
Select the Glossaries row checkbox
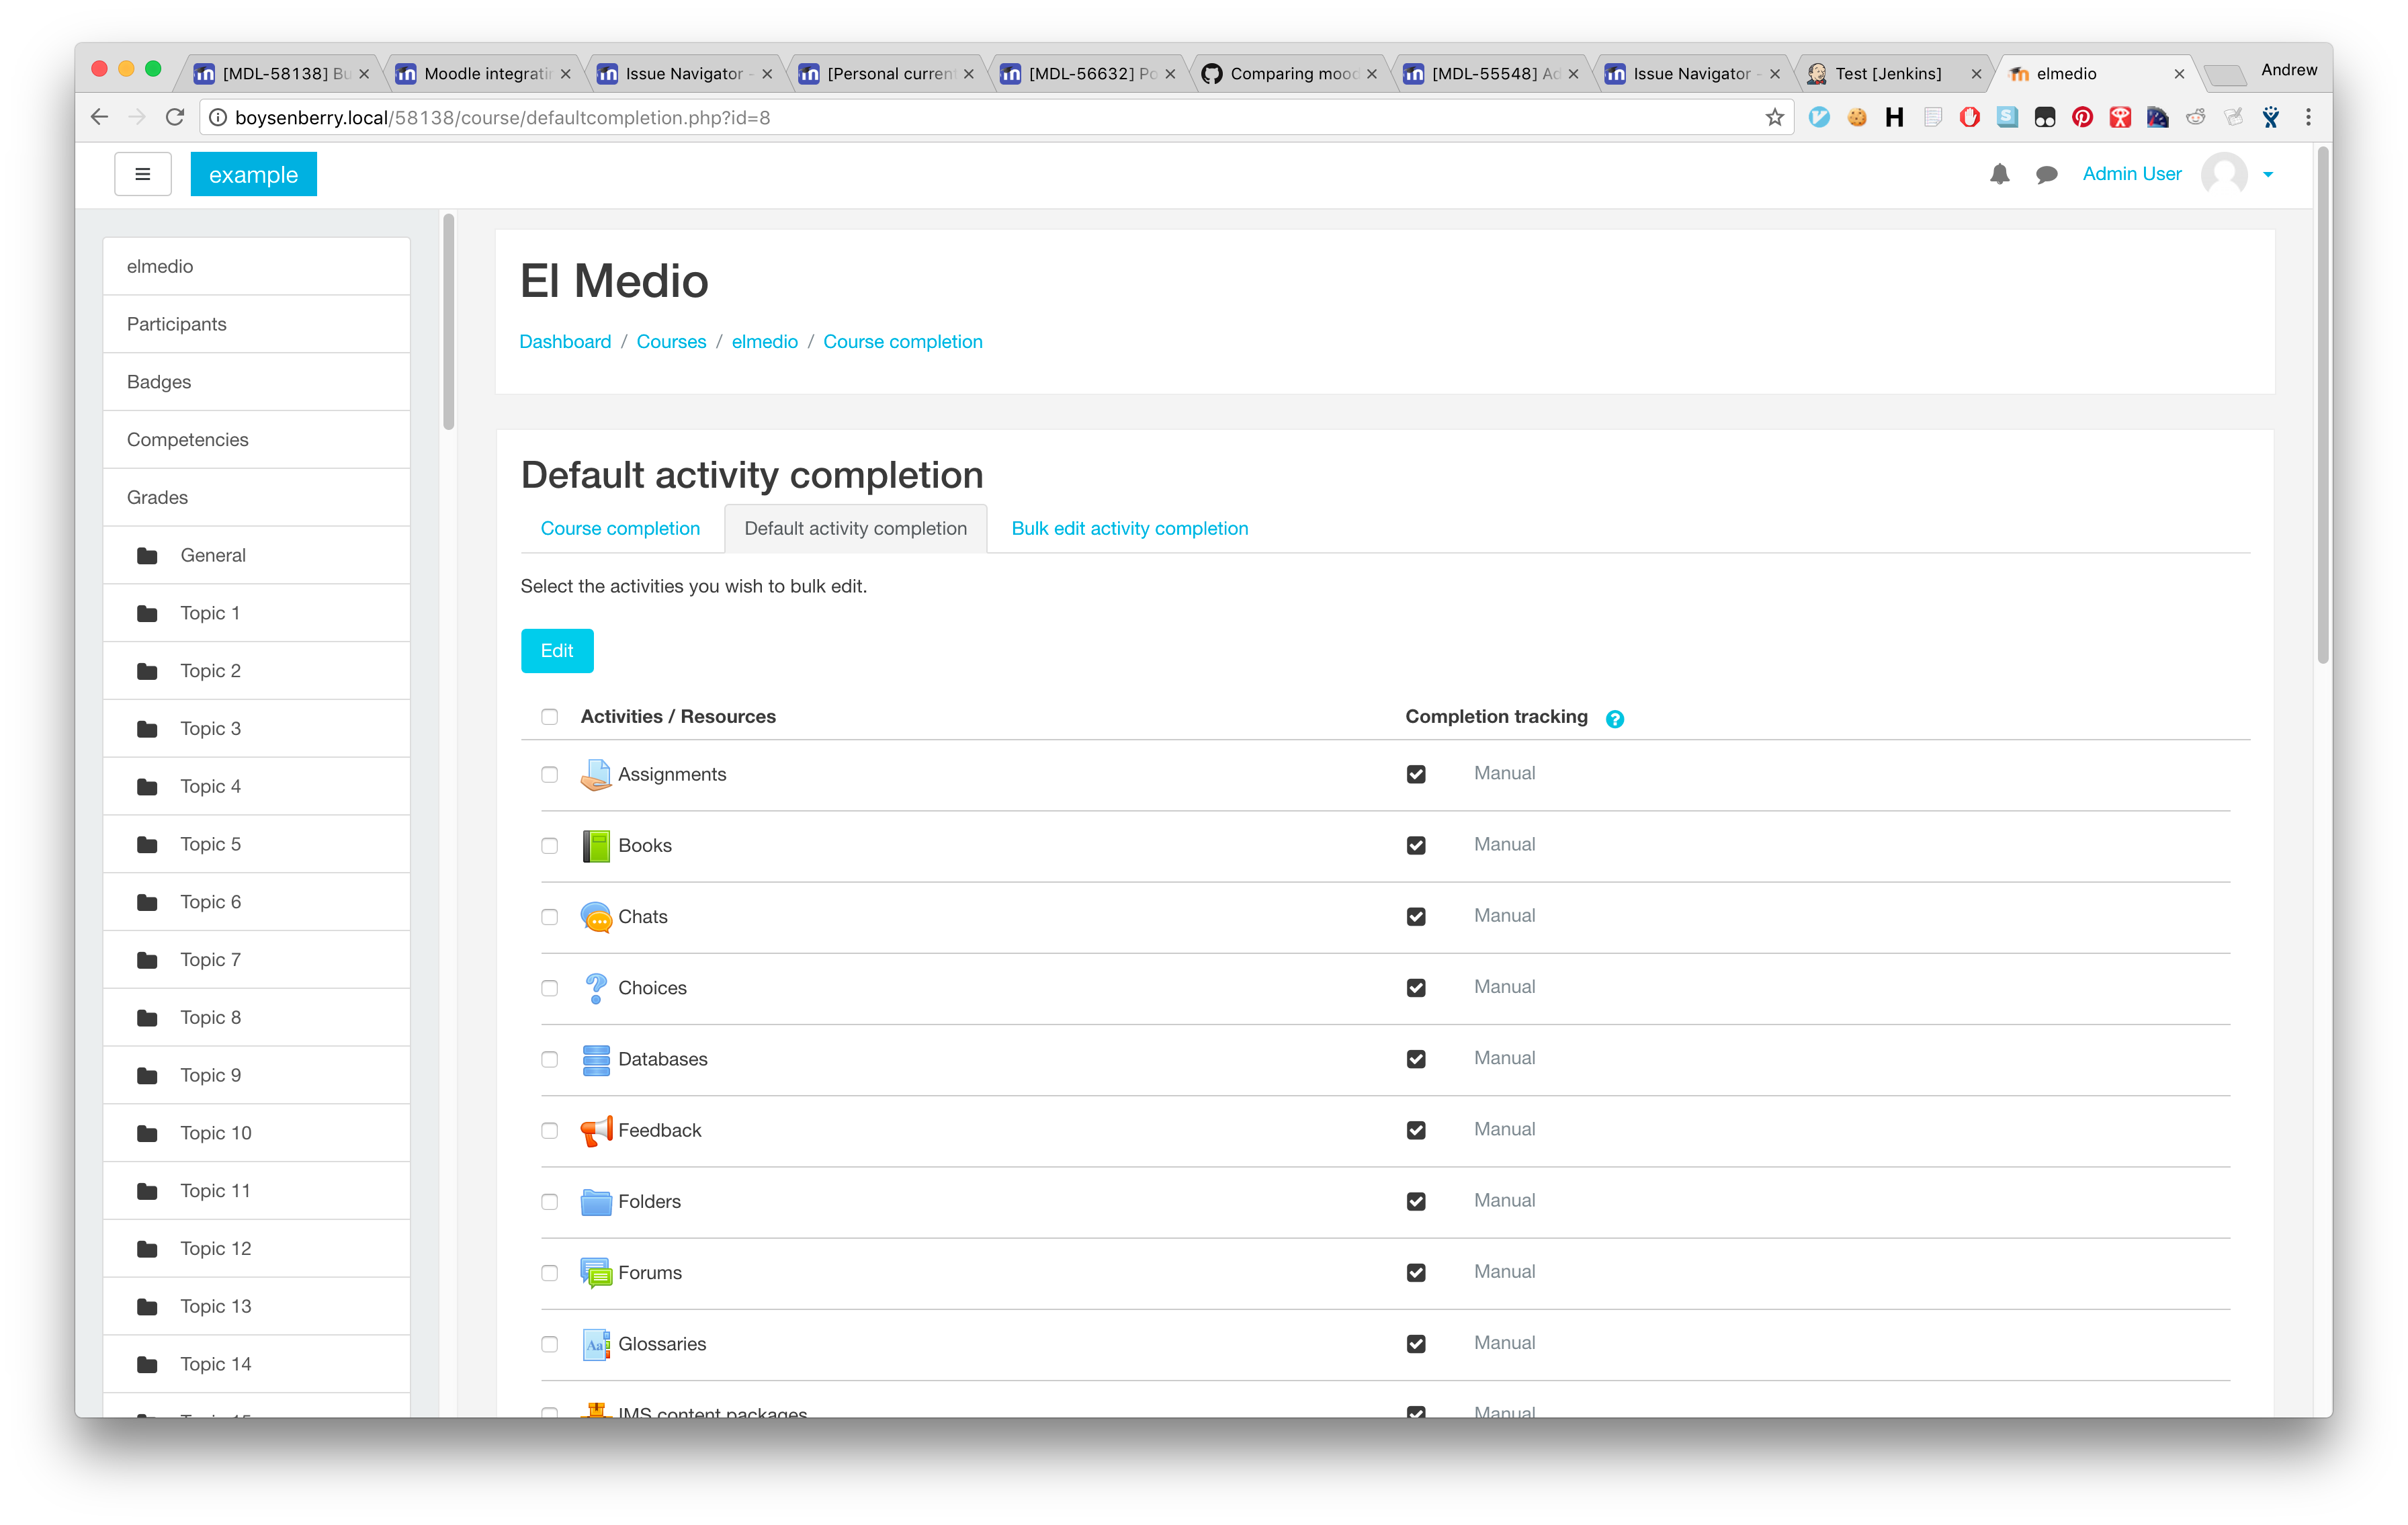coord(549,1343)
